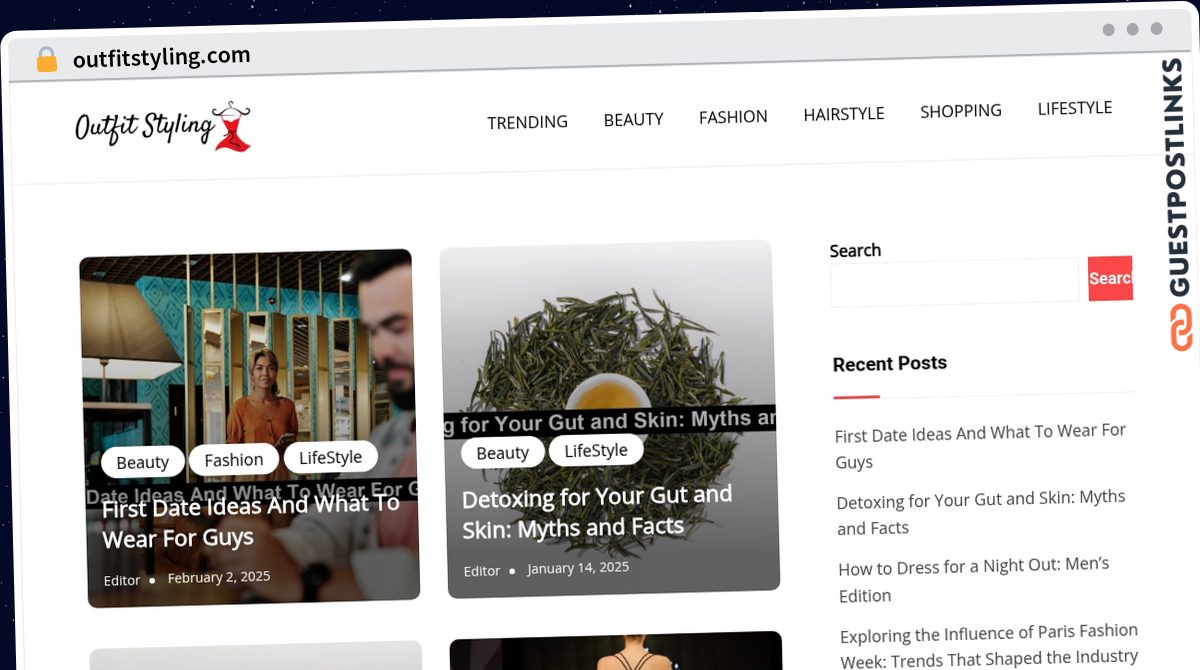Click the January 14, 2025 date
The image size is (1200, 670).
(578, 568)
